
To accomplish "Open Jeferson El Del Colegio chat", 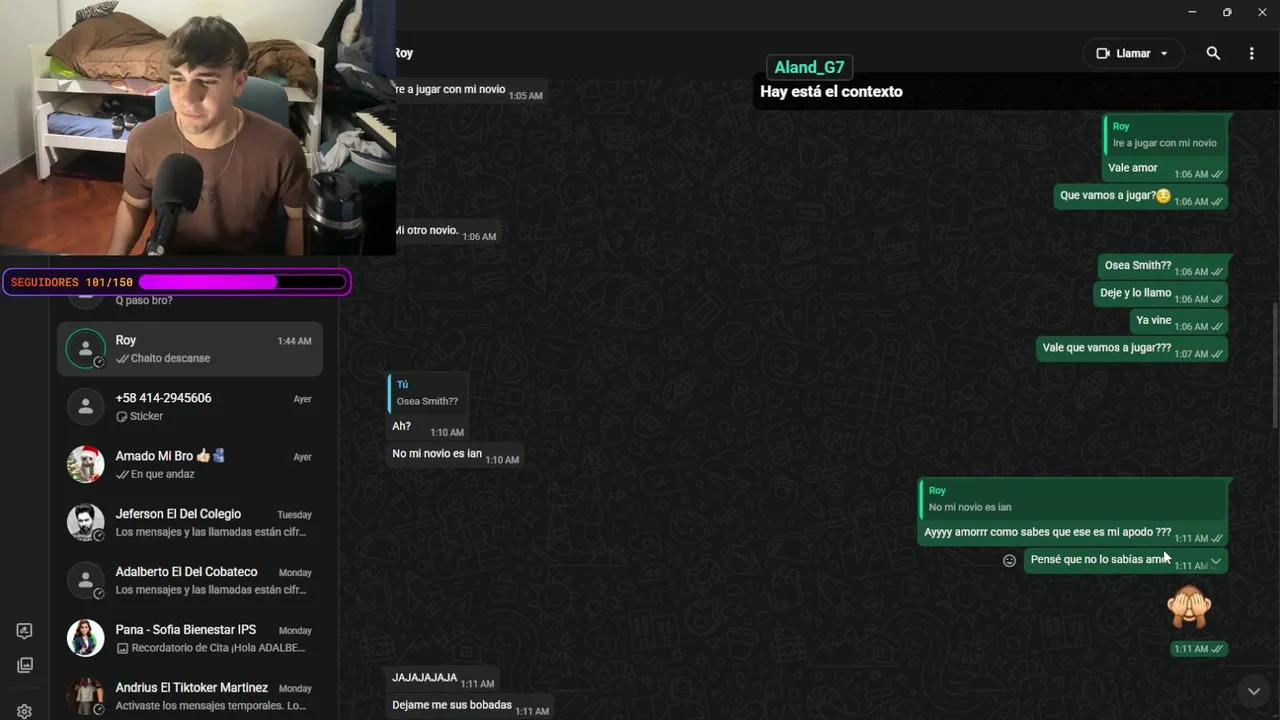I will (x=190, y=523).
